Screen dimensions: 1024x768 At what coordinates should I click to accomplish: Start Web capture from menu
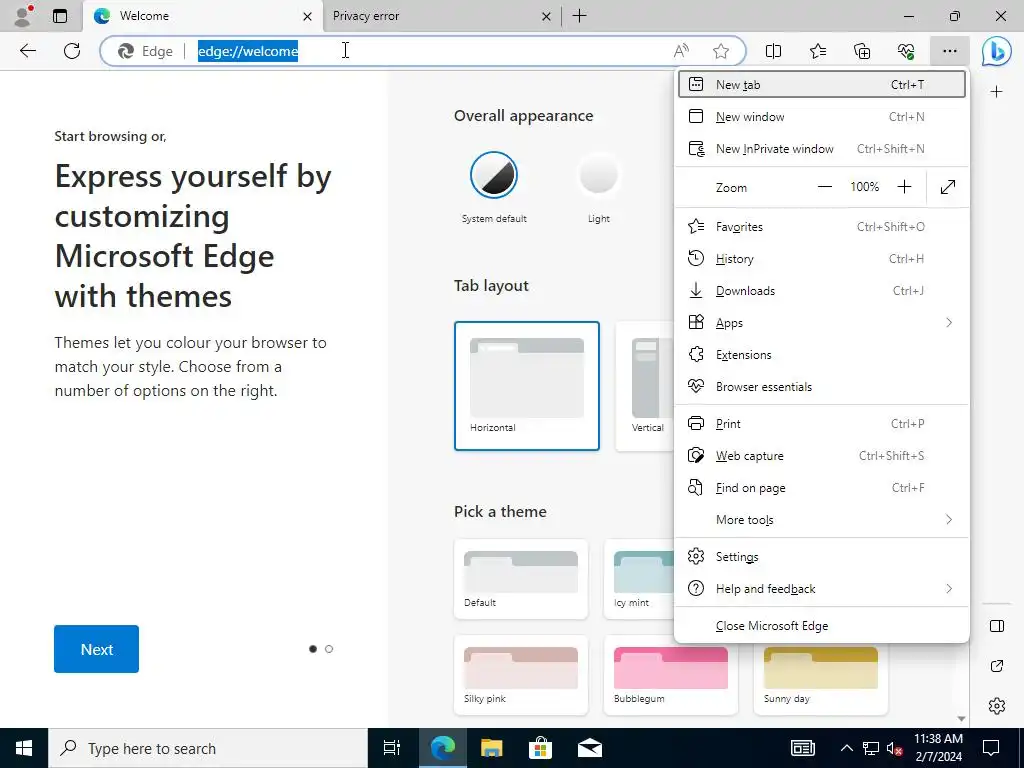(x=822, y=456)
